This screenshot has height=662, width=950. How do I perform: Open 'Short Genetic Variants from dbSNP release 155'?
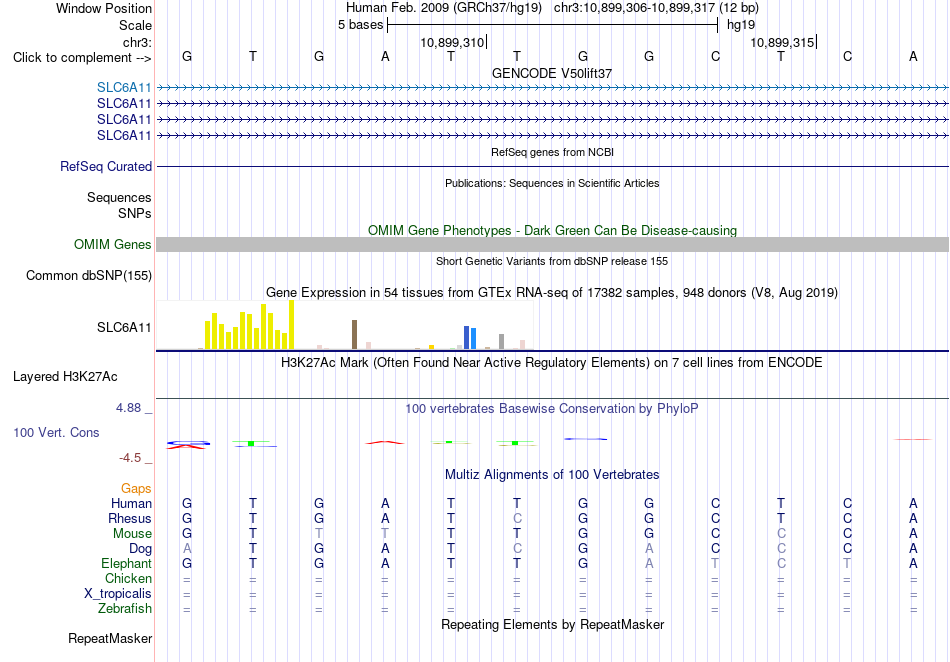coord(552,261)
